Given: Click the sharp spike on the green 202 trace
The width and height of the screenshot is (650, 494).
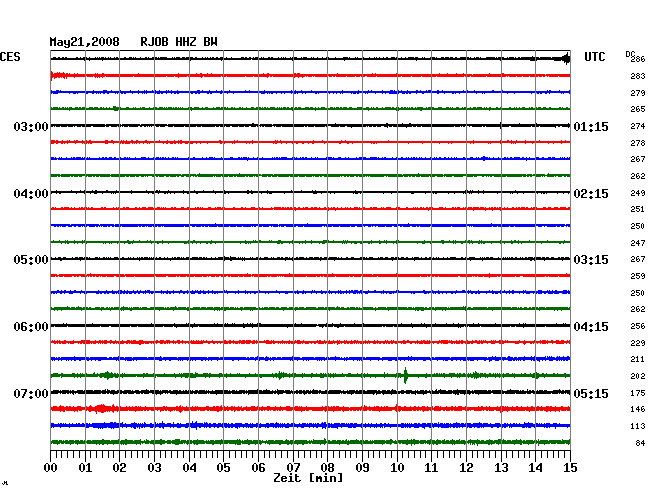Looking at the screenshot, I should click(405, 375).
